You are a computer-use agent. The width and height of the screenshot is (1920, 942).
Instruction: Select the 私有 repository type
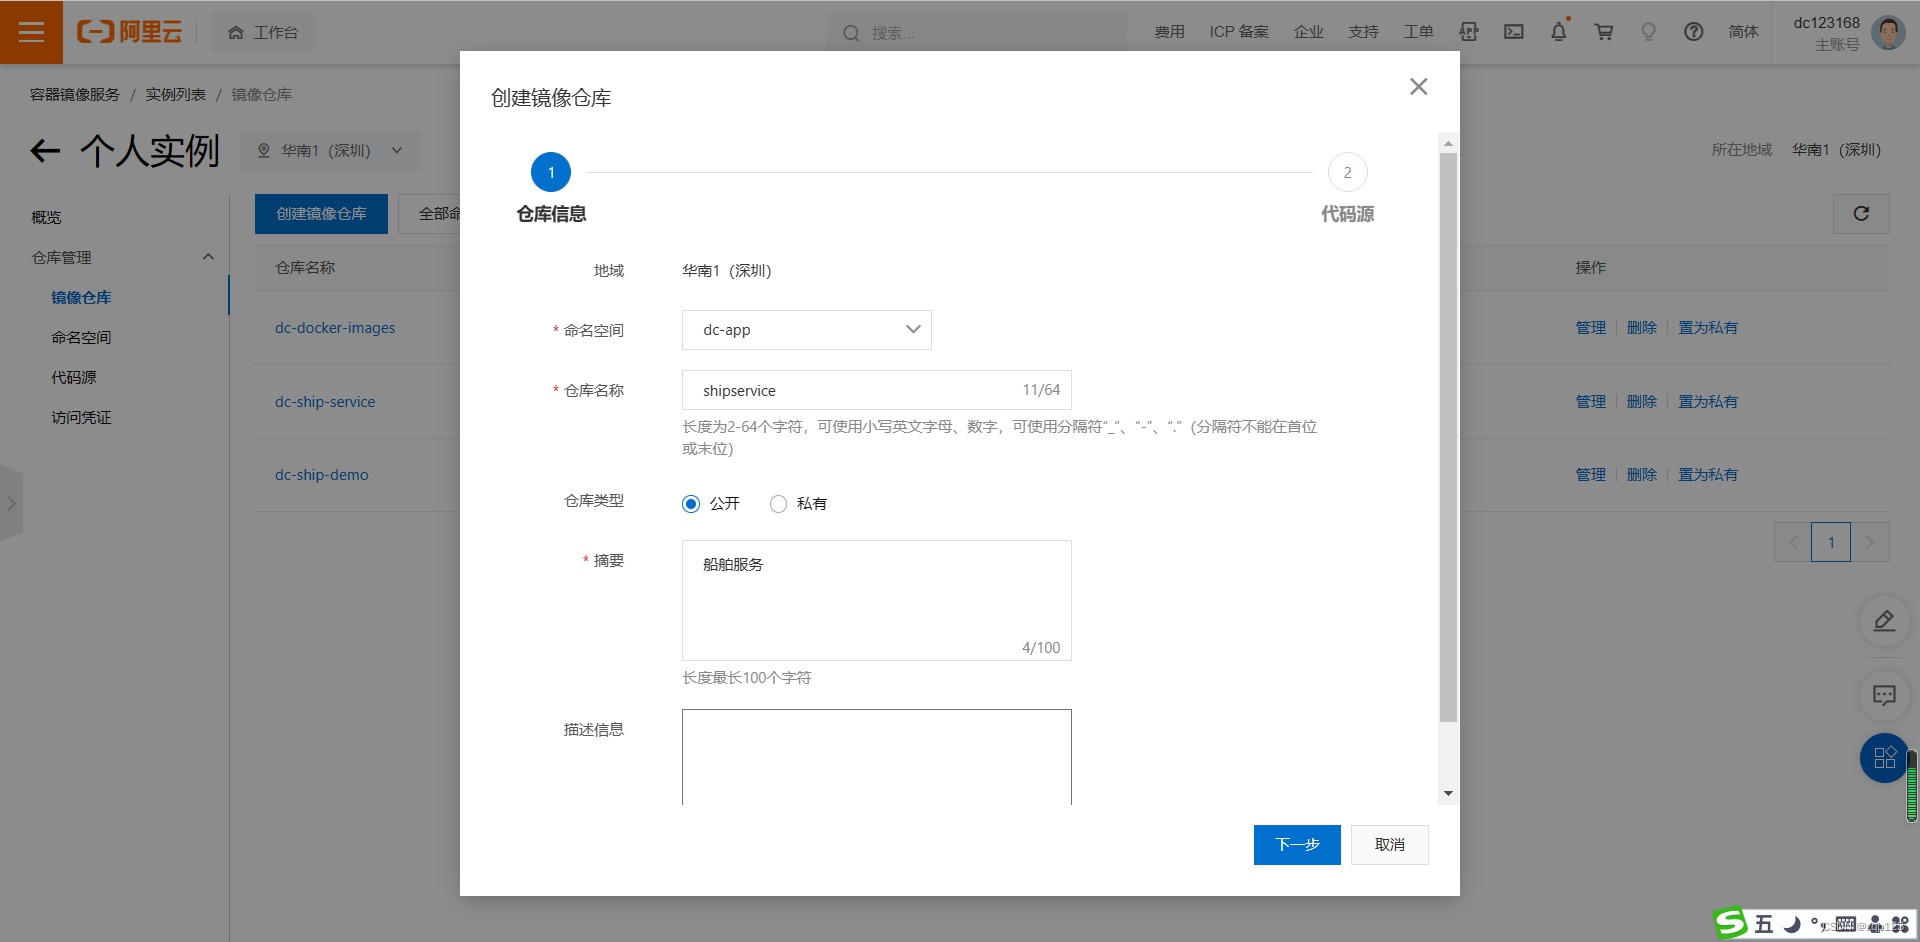(x=779, y=503)
